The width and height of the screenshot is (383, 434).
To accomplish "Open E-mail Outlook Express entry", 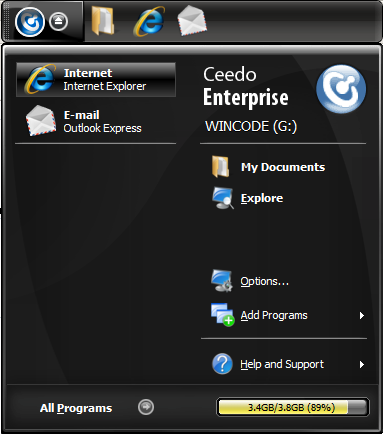I will coord(96,121).
